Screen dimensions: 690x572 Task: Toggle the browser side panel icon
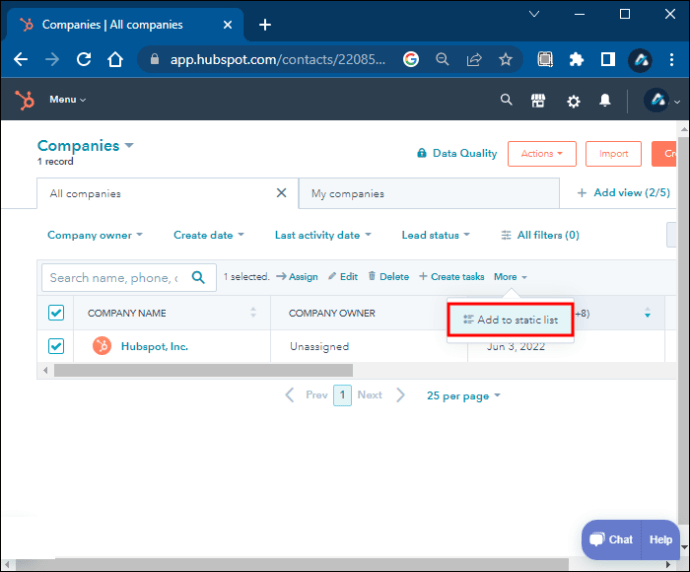click(x=608, y=59)
